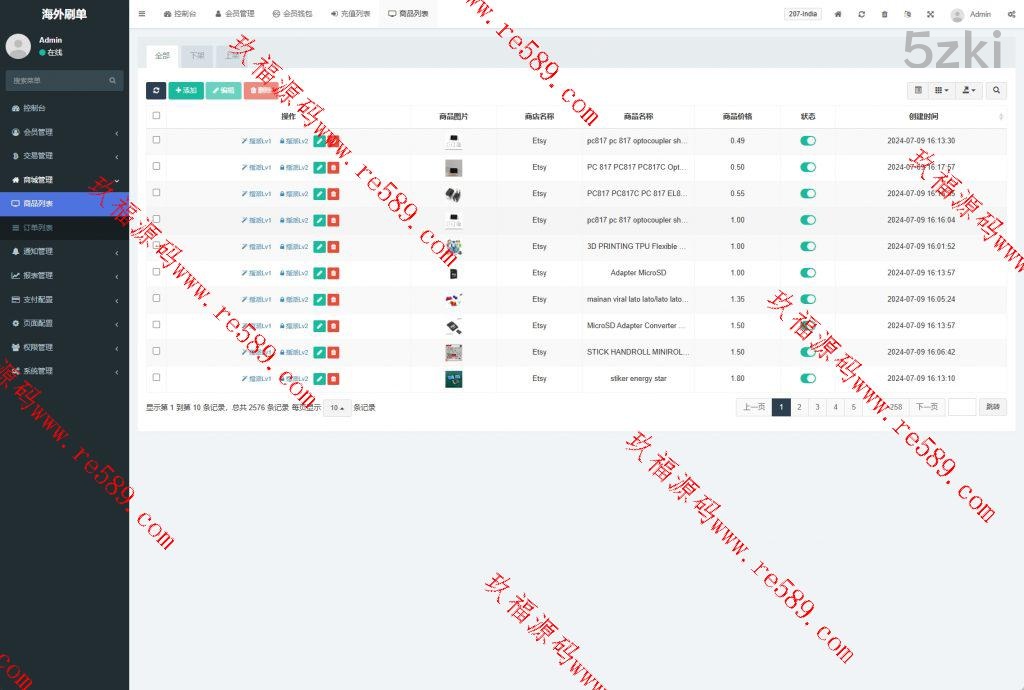
Task: Click the home icon in top bar
Action: click(838, 14)
